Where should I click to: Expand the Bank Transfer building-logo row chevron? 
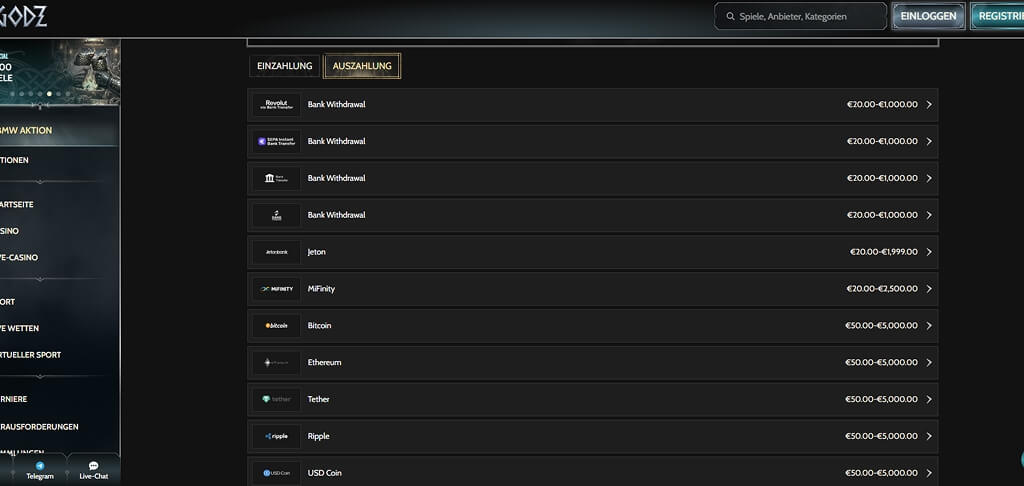[x=929, y=178]
